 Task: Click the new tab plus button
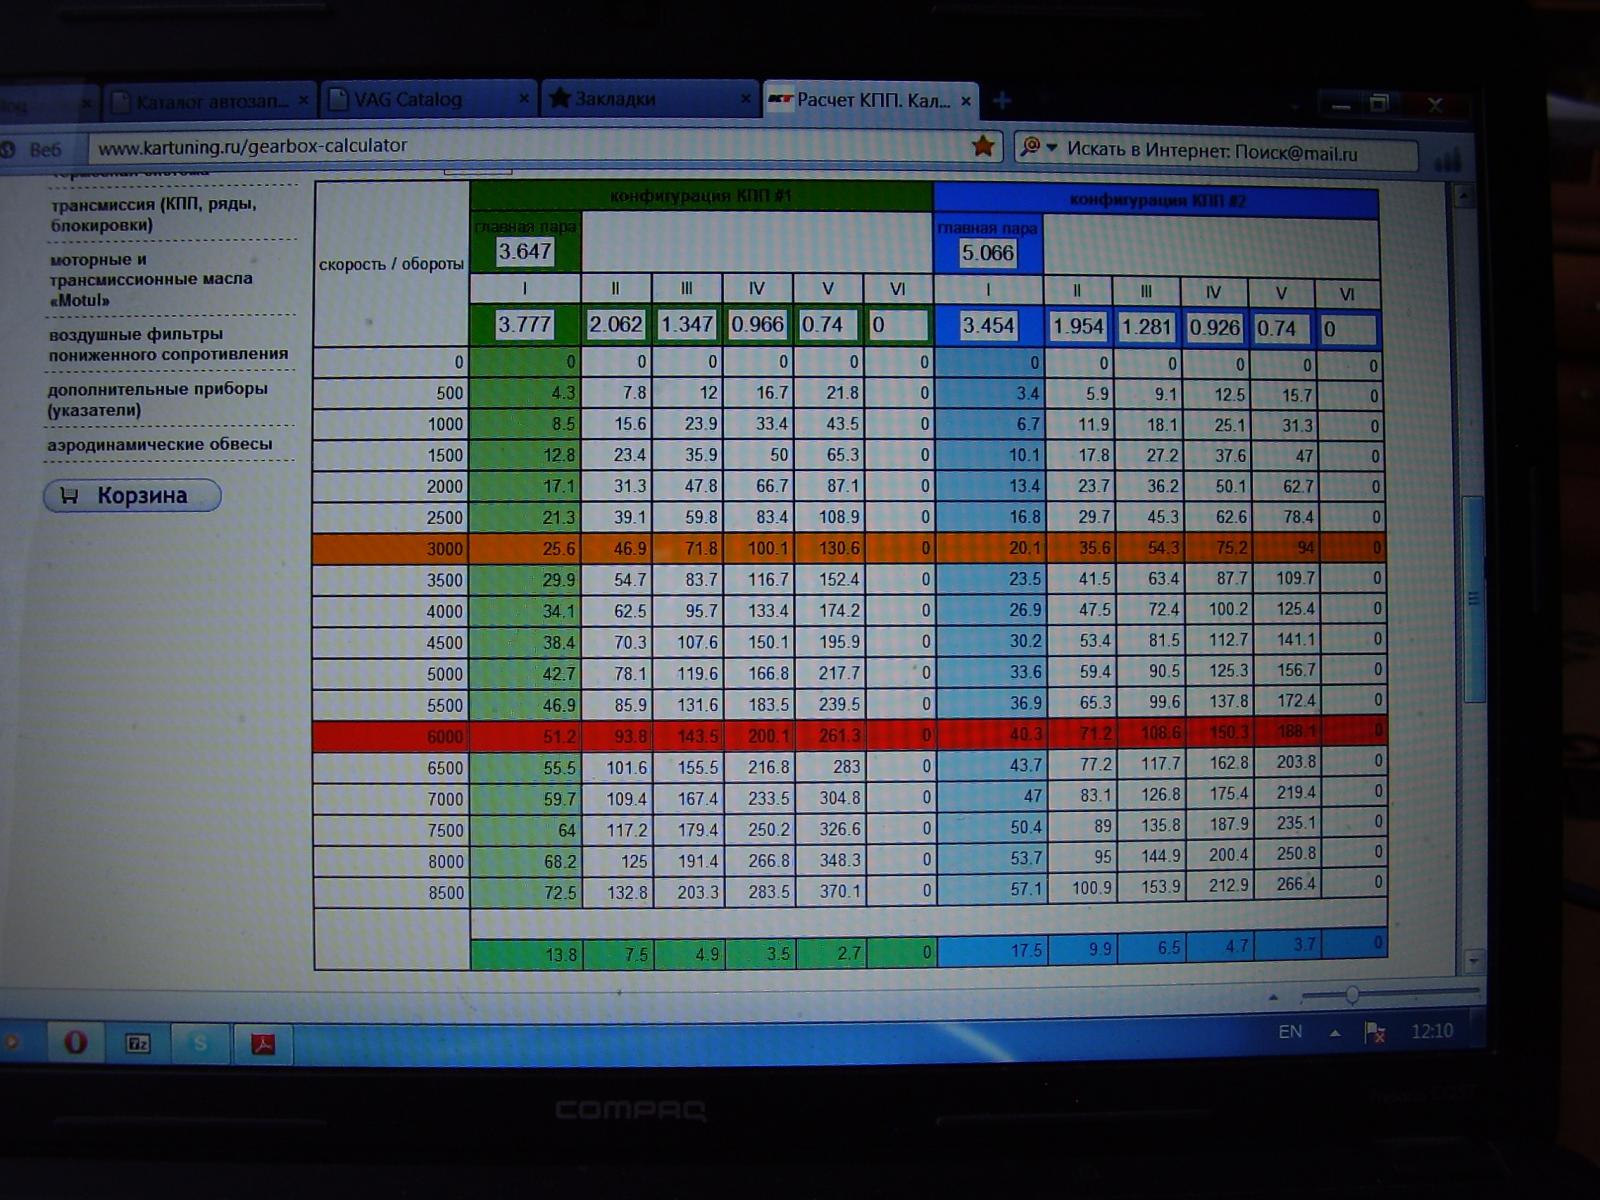1002,100
